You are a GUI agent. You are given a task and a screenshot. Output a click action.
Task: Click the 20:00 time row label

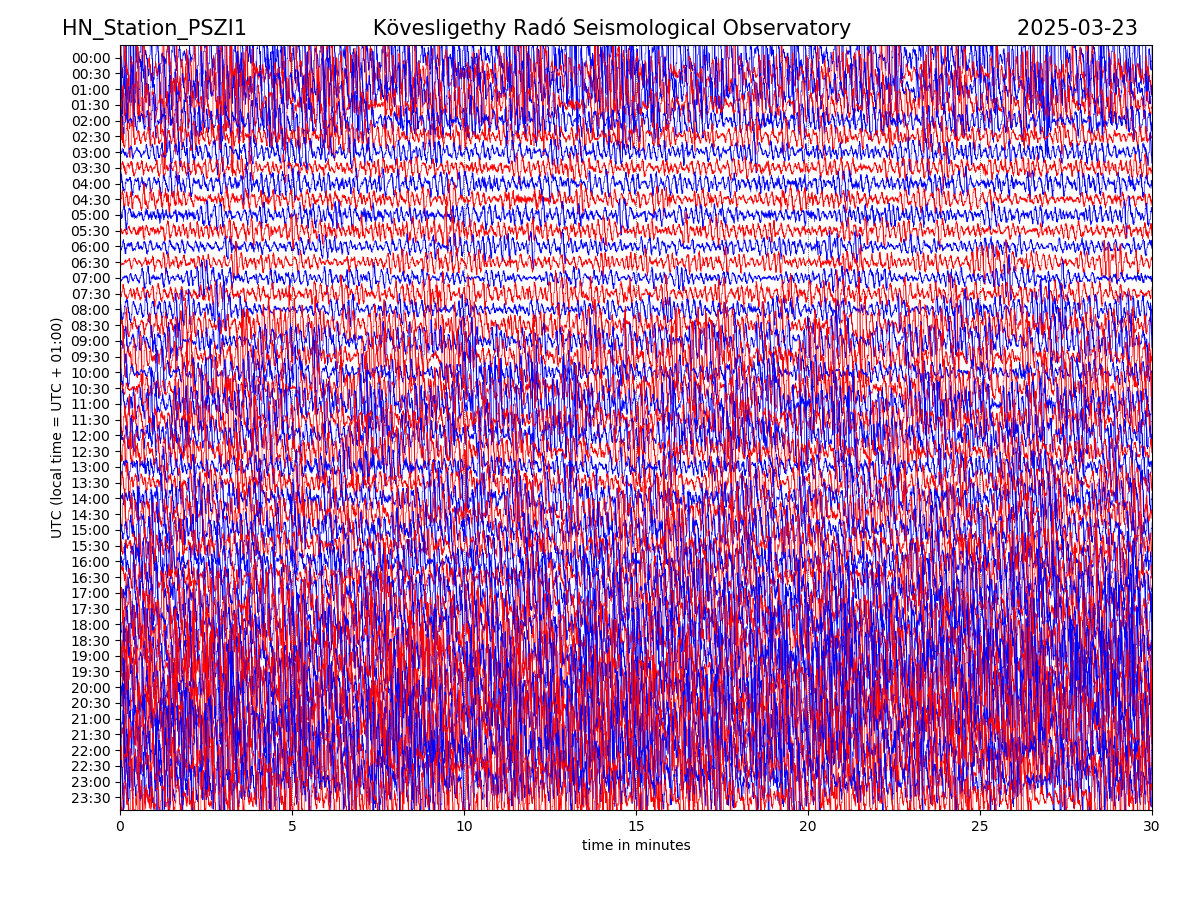[90, 688]
